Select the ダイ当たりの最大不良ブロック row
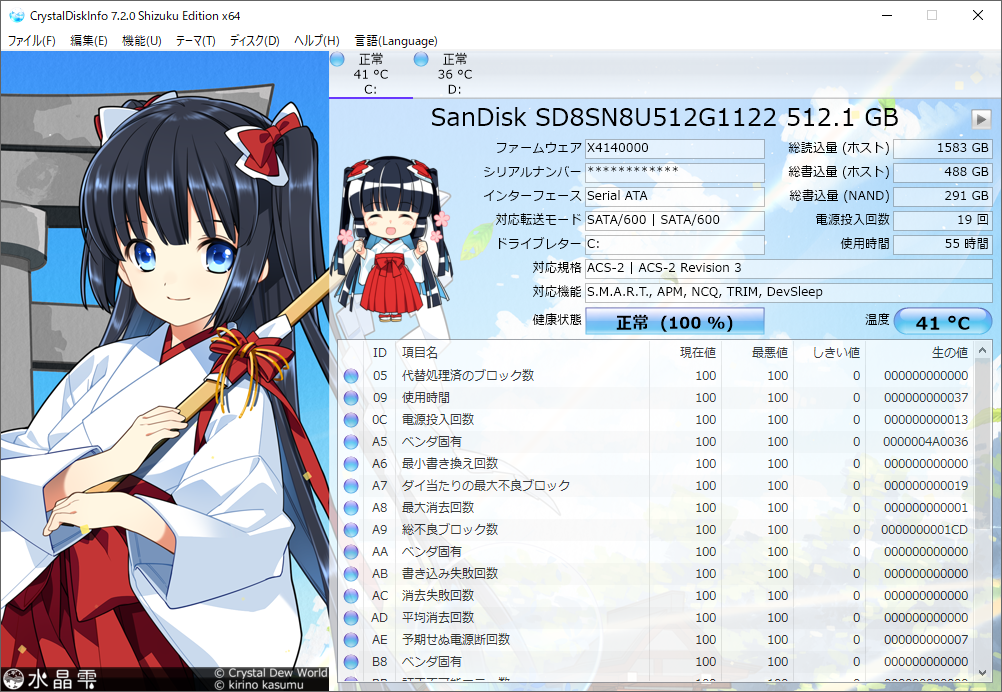The height and width of the screenshot is (692, 1002). (x=656, y=486)
